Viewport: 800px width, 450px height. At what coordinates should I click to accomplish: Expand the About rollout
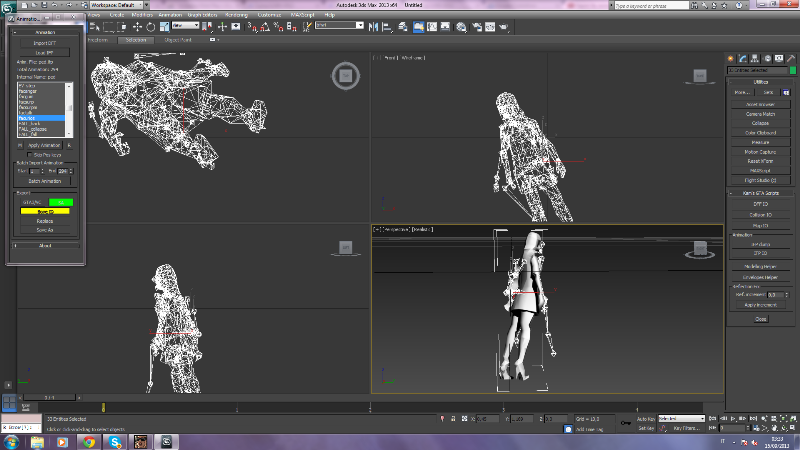click(45, 245)
